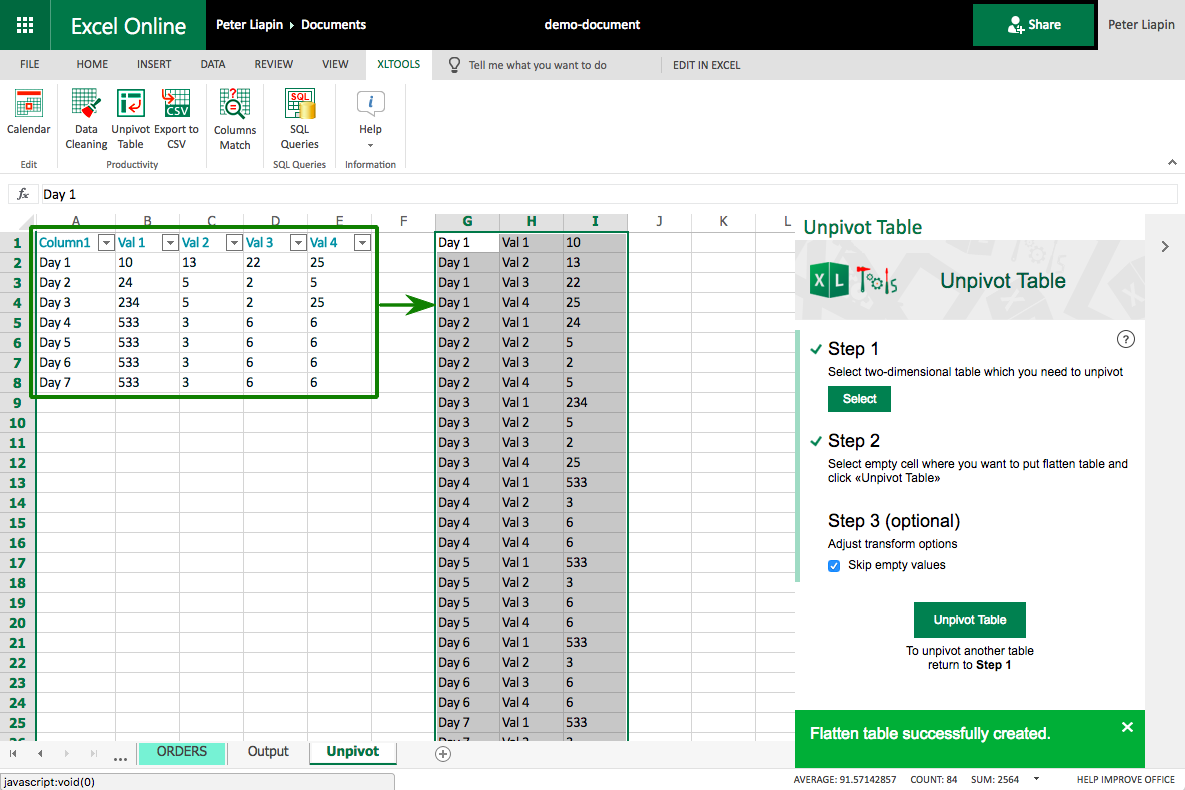Viewport: 1185px width, 790px height.
Task: Switch to the VIEW ribbon tab
Action: coord(336,64)
